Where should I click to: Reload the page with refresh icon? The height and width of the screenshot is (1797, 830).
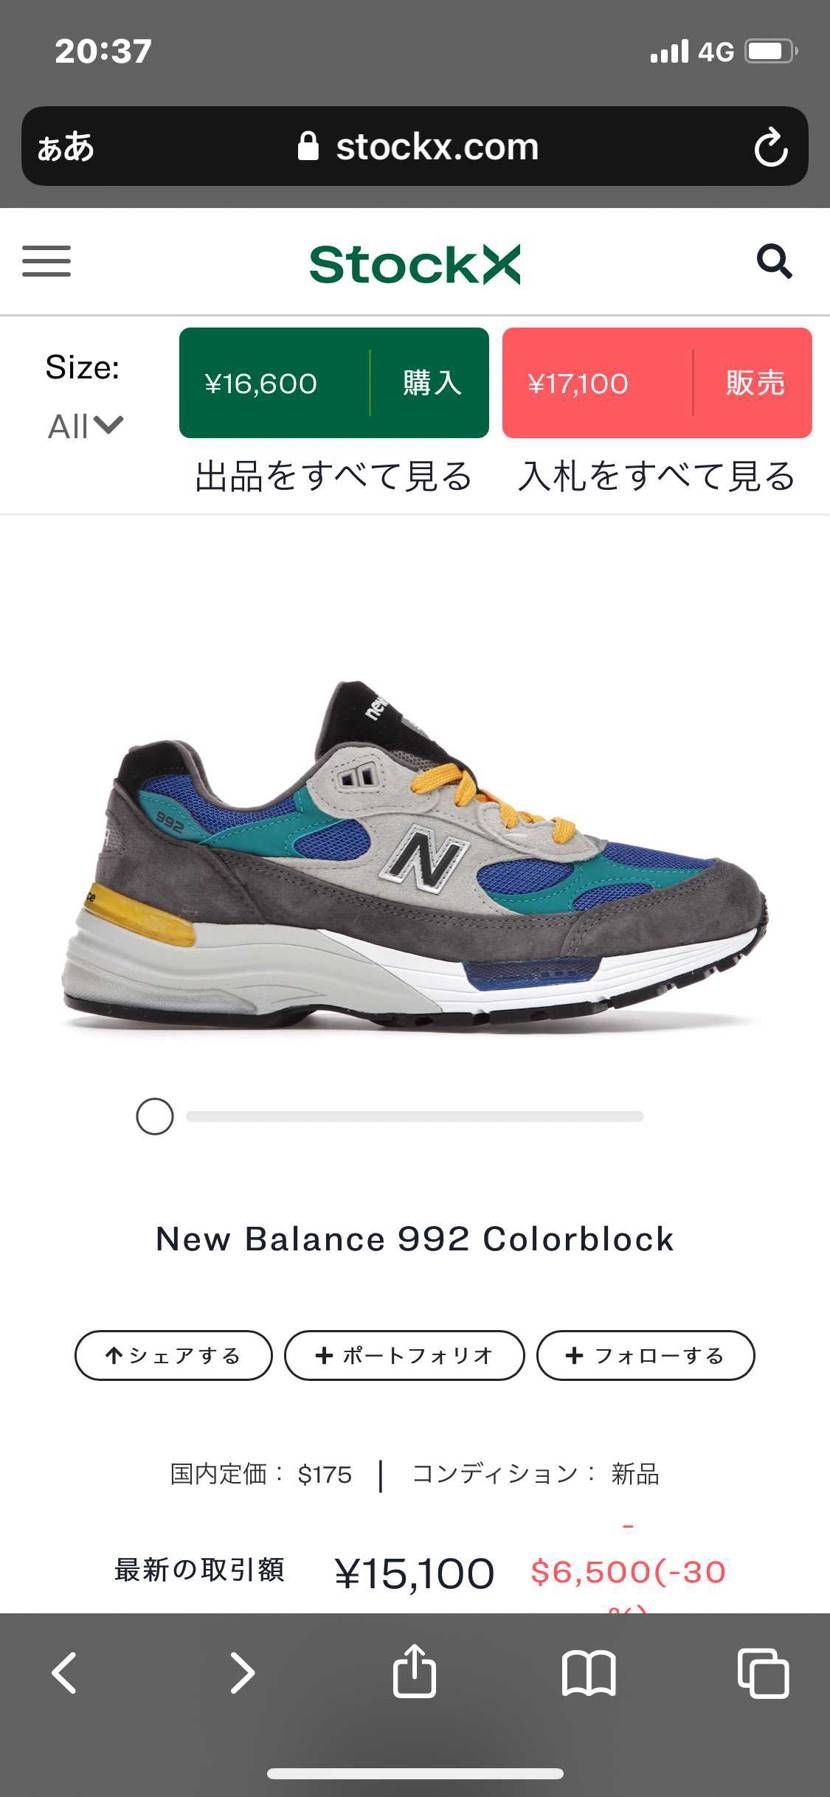point(770,148)
